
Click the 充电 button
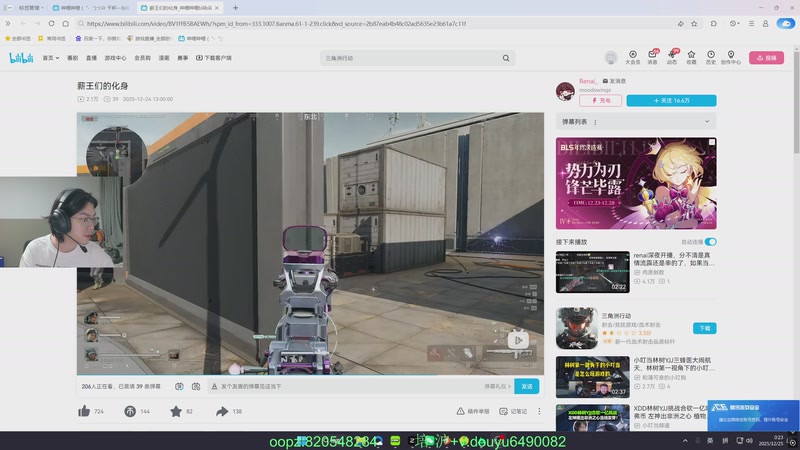(601, 101)
